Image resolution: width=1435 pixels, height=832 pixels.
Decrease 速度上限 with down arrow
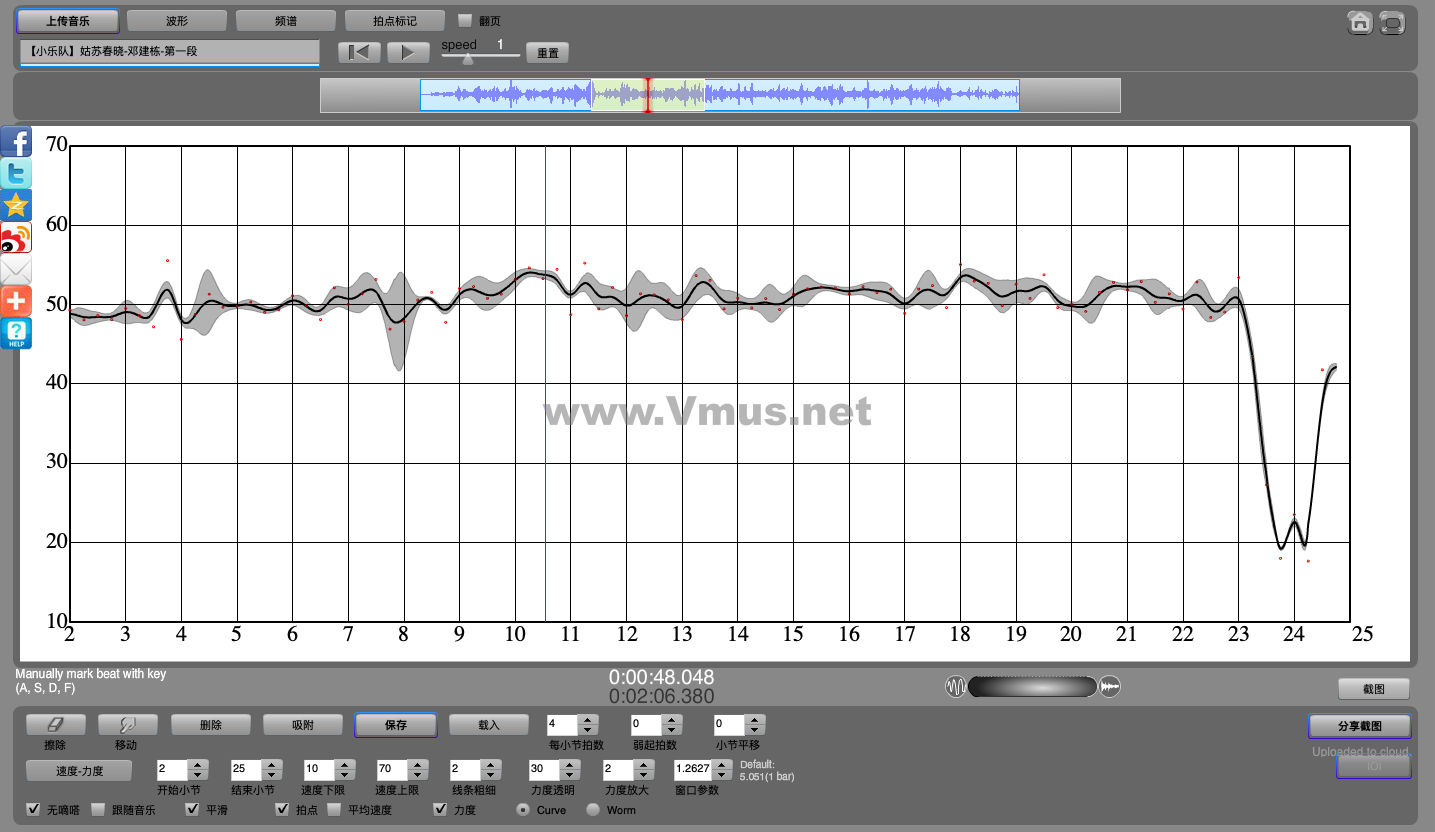417,776
